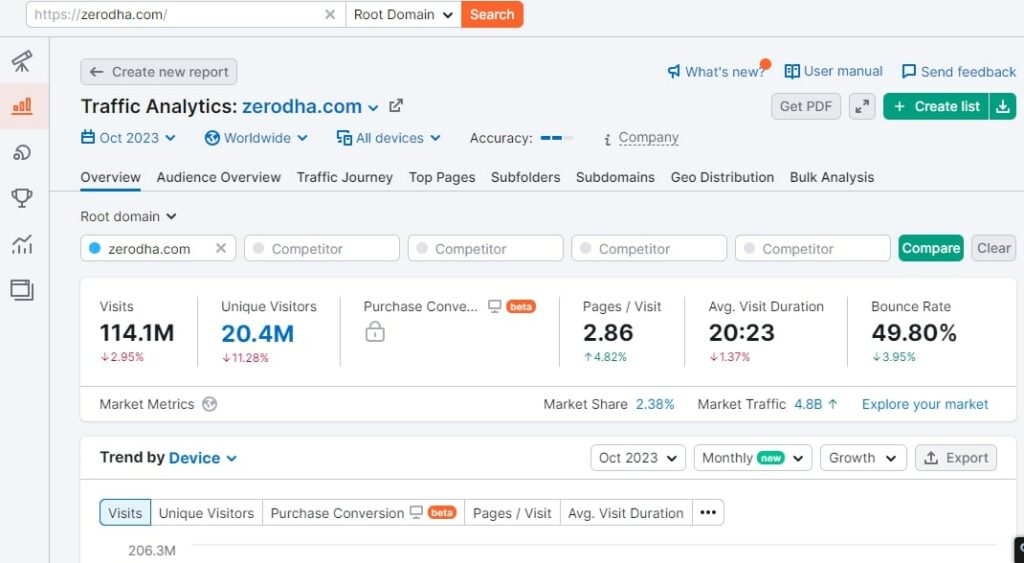
Task: Open the Top Pages tab
Action: (x=442, y=177)
